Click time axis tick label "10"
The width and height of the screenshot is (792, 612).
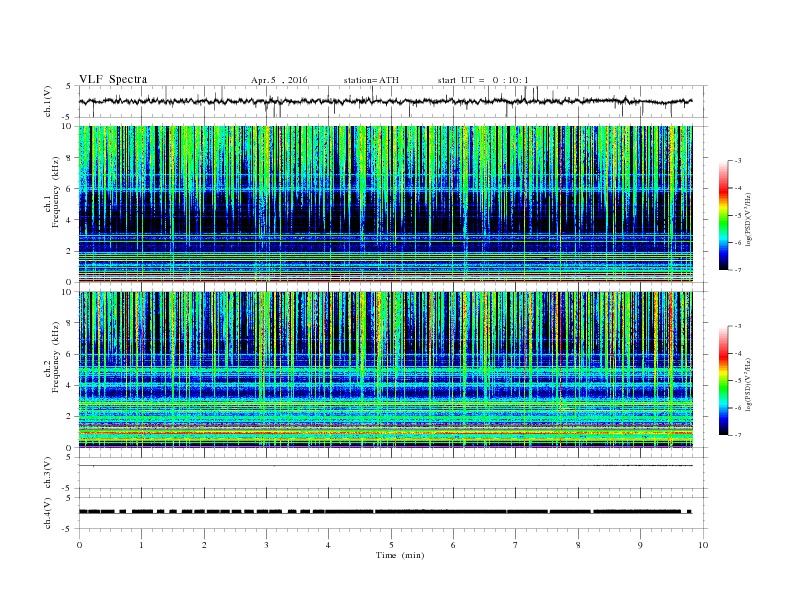(703, 545)
